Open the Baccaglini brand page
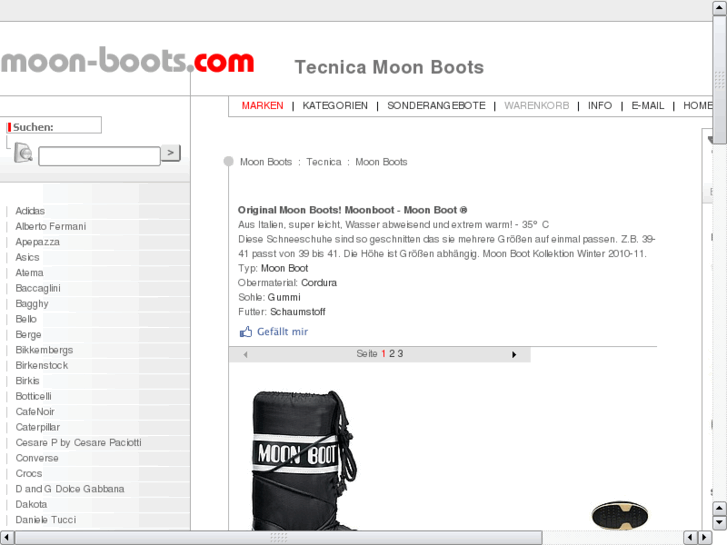This screenshot has height=545, width=727. 38,288
